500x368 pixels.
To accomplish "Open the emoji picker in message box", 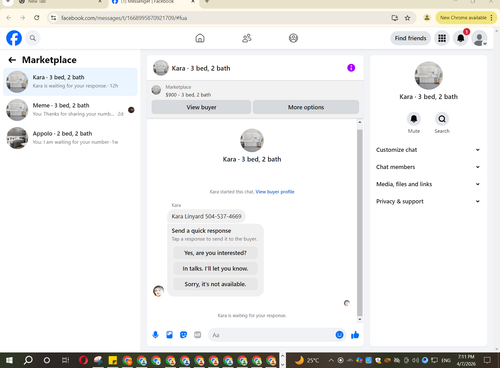I will [x=339, y=335].
